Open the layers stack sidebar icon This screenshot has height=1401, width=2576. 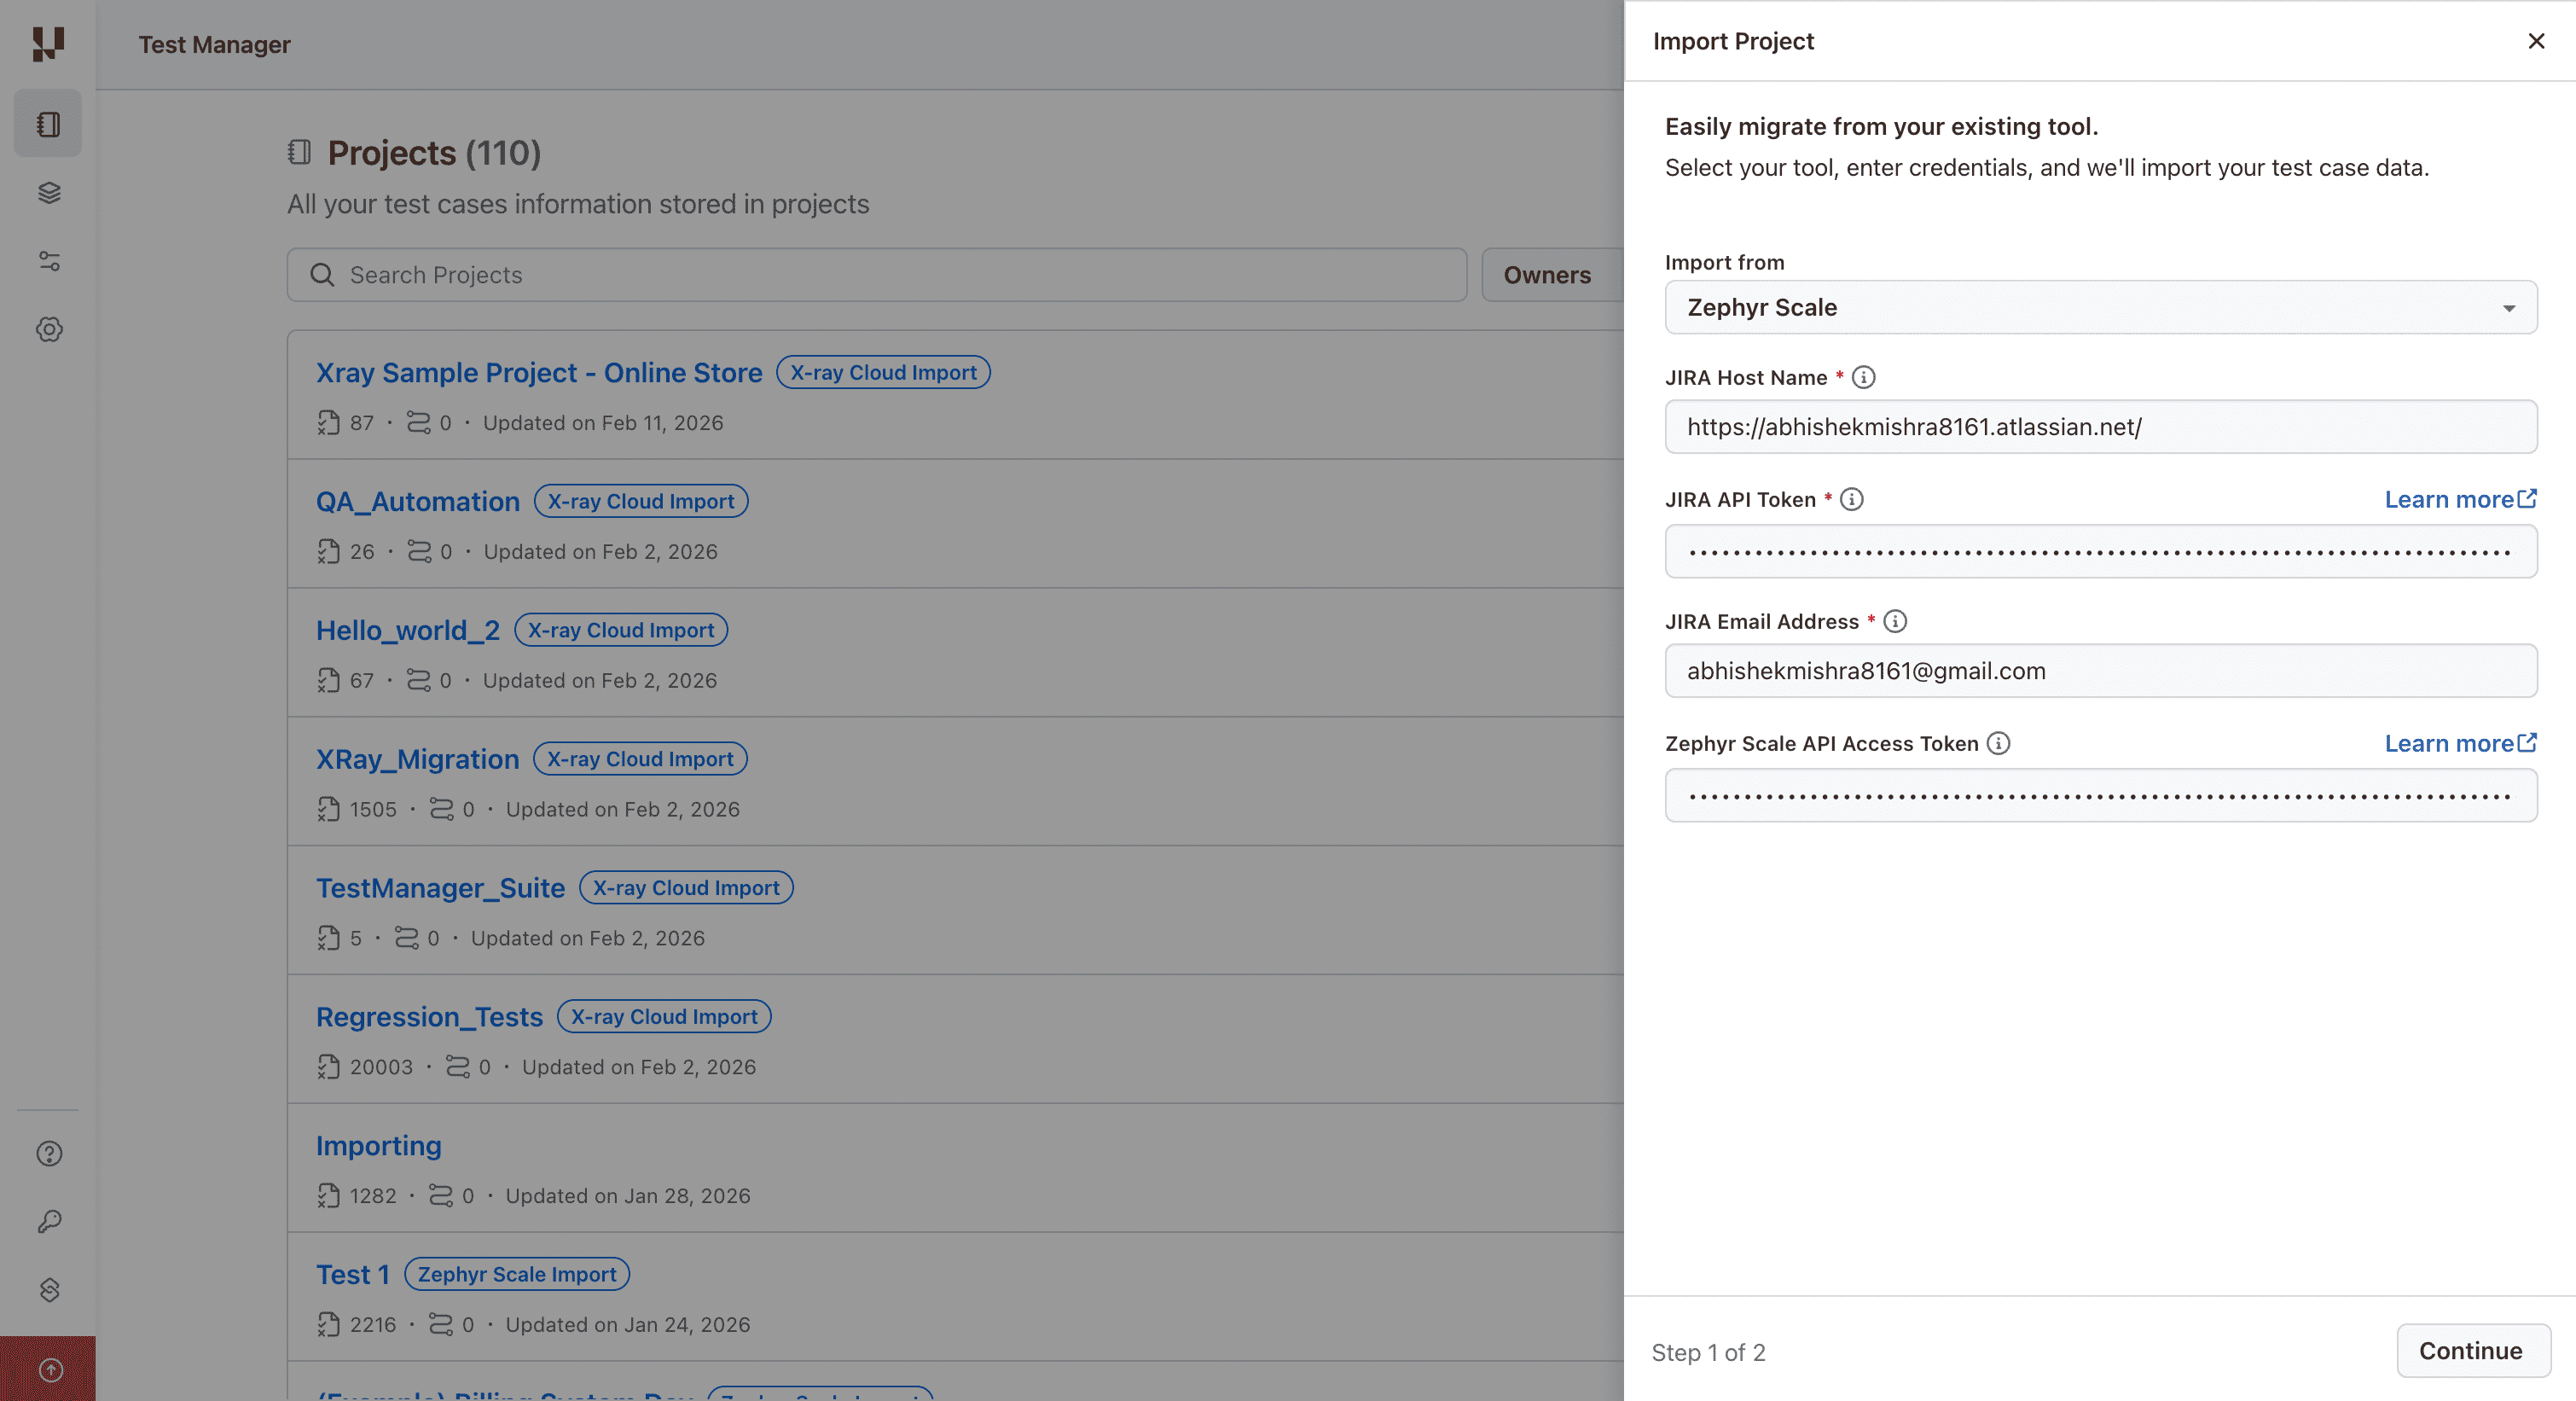point(49,193)
